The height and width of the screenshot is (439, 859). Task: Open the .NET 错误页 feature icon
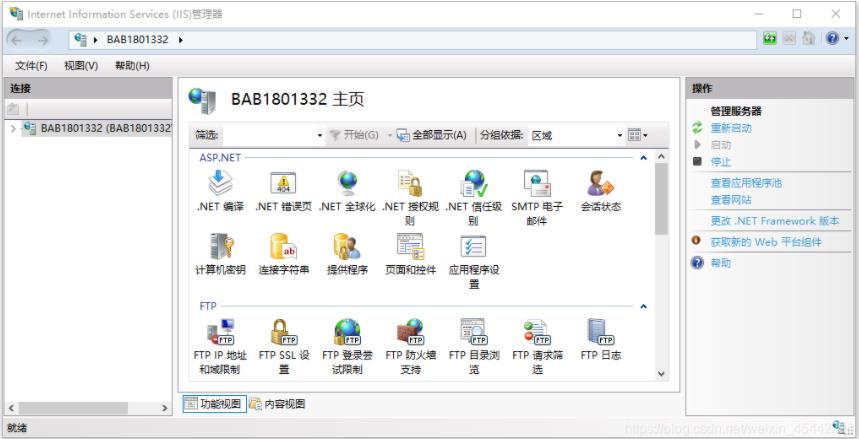(x=283, y=185)
